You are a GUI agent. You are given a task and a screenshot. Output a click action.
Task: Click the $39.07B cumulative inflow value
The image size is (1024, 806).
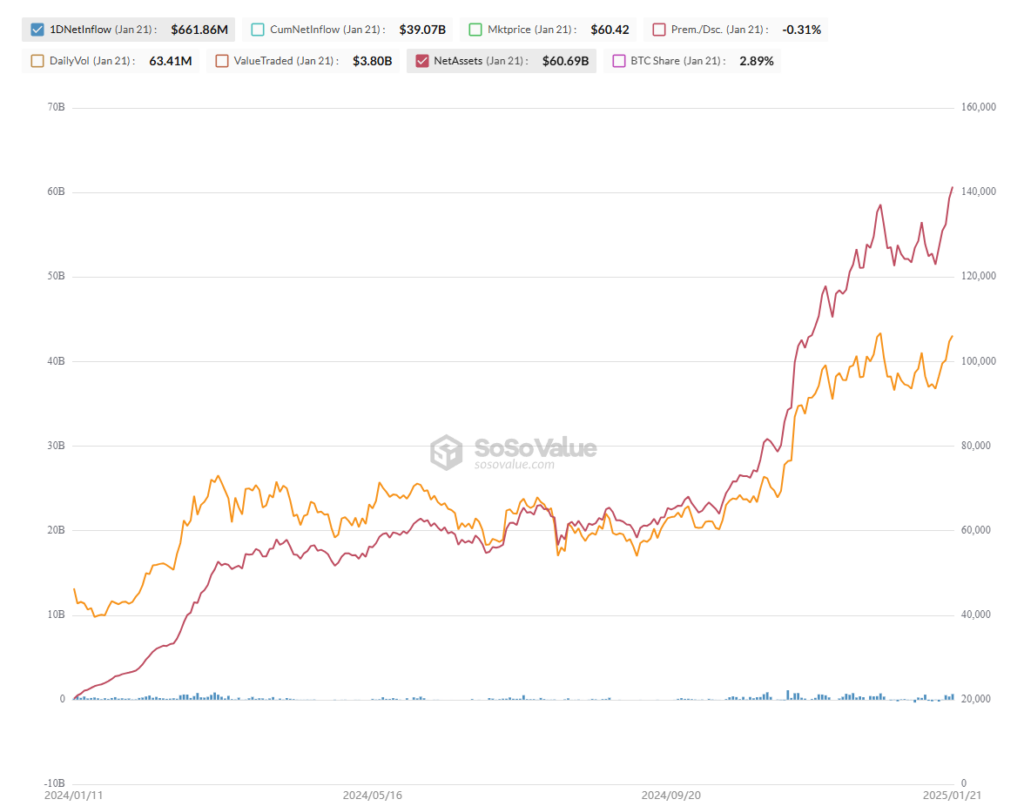tap(423, 29)
